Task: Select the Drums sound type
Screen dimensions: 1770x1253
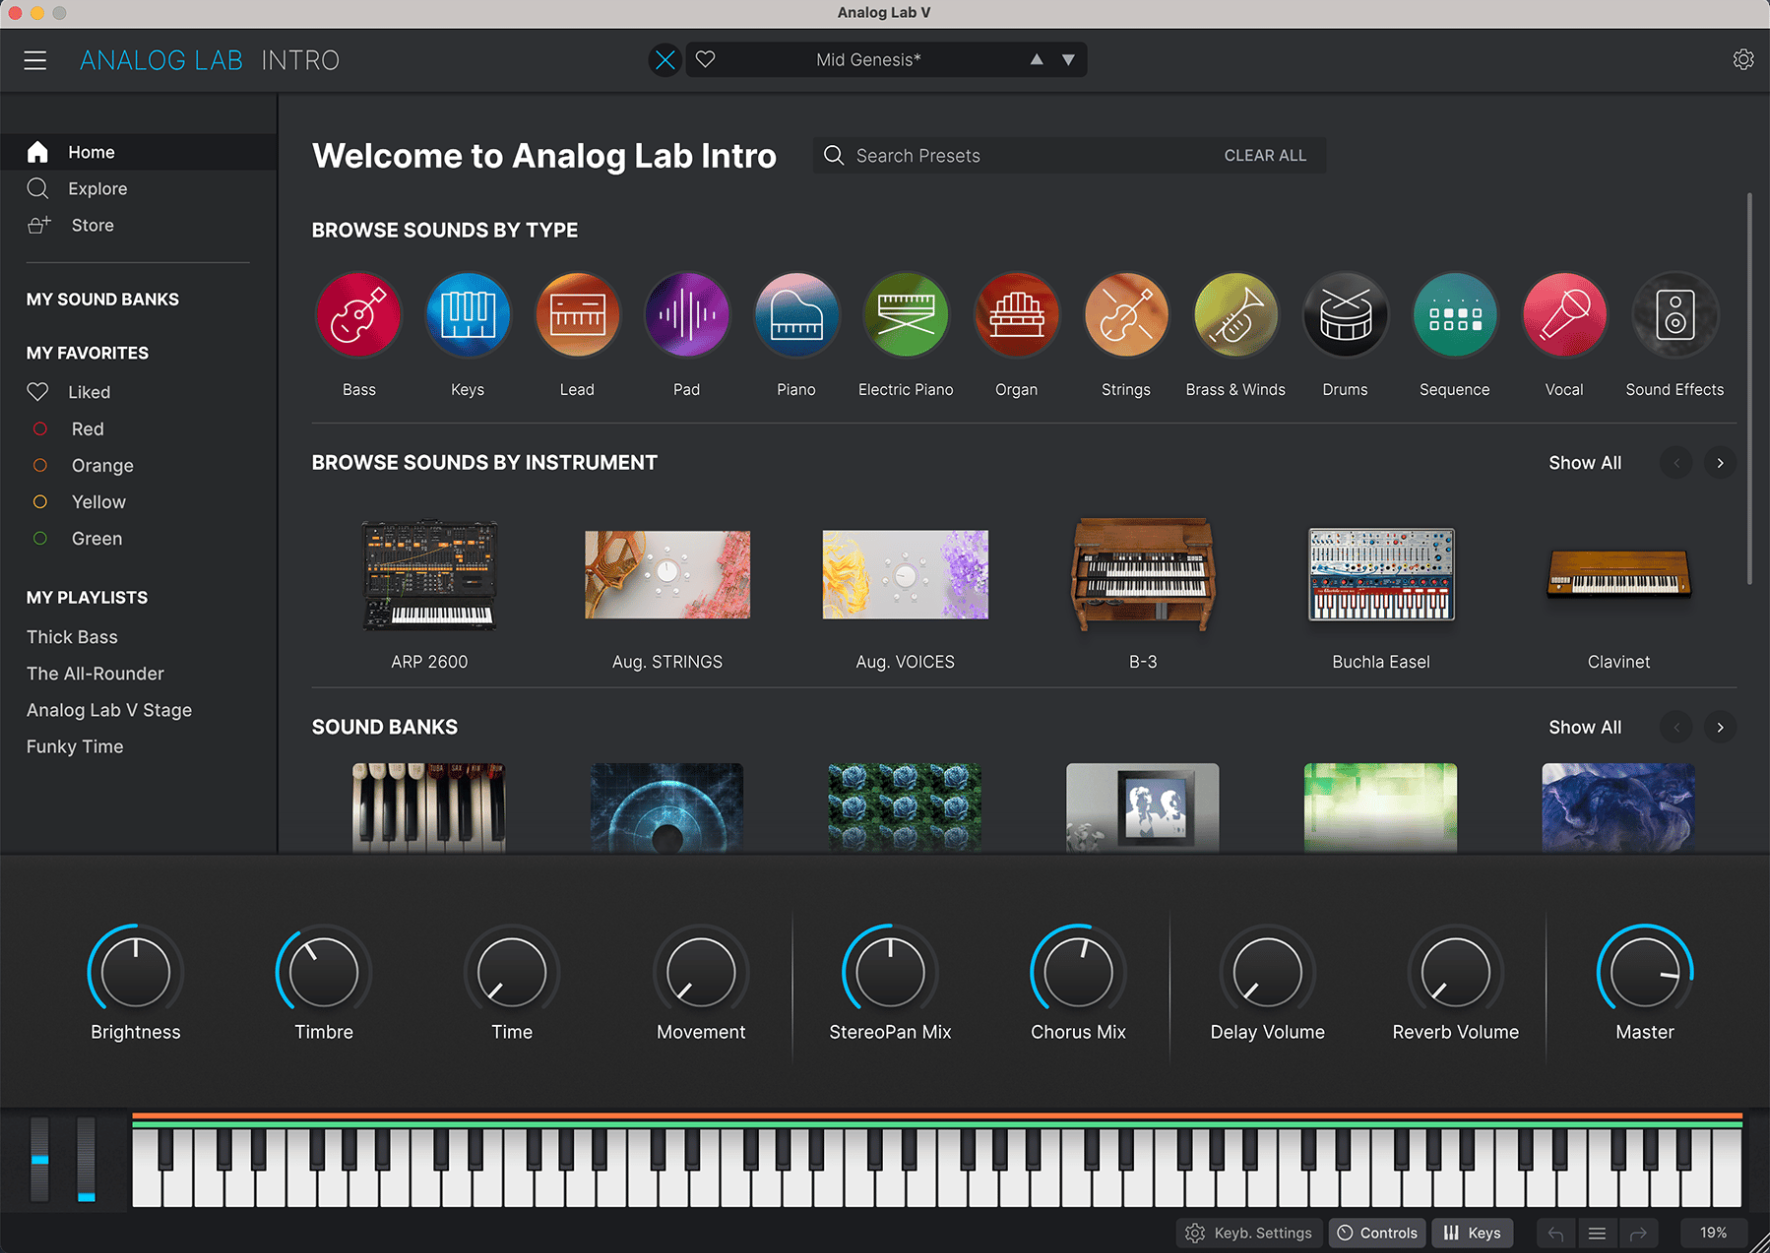Action: (1344, 314)
